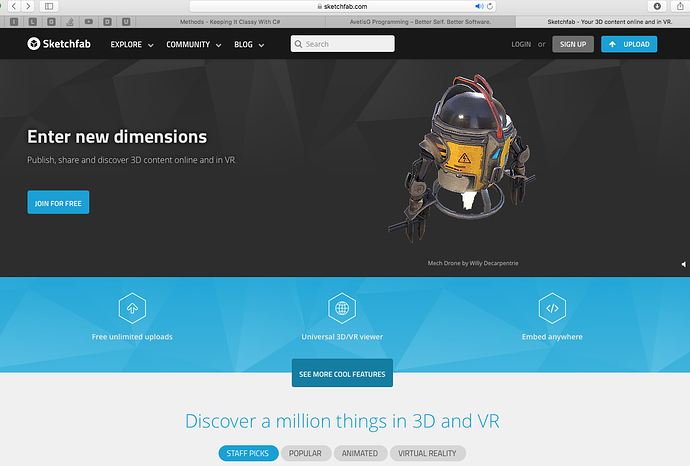Go forward with the Safari forward arrow

point(28,6)
